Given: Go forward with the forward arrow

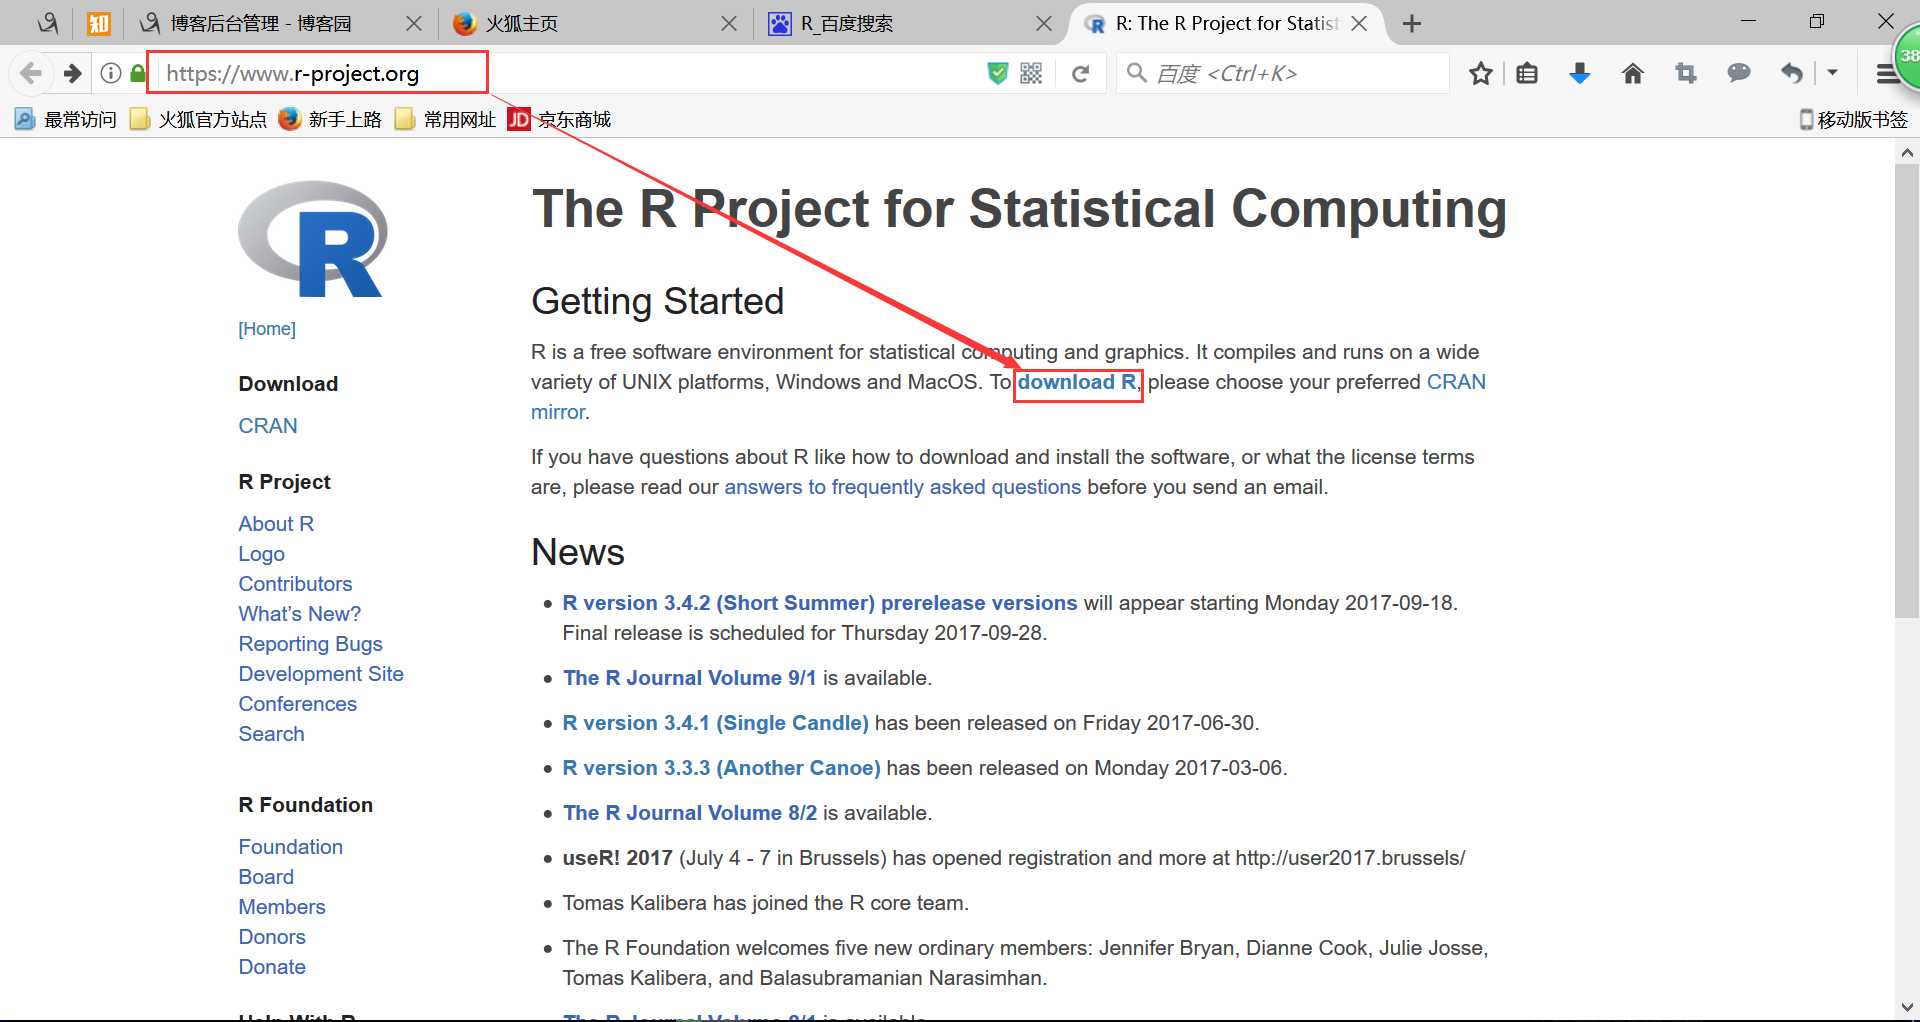Looking at the screenshot, I should (x=72, y=73).
